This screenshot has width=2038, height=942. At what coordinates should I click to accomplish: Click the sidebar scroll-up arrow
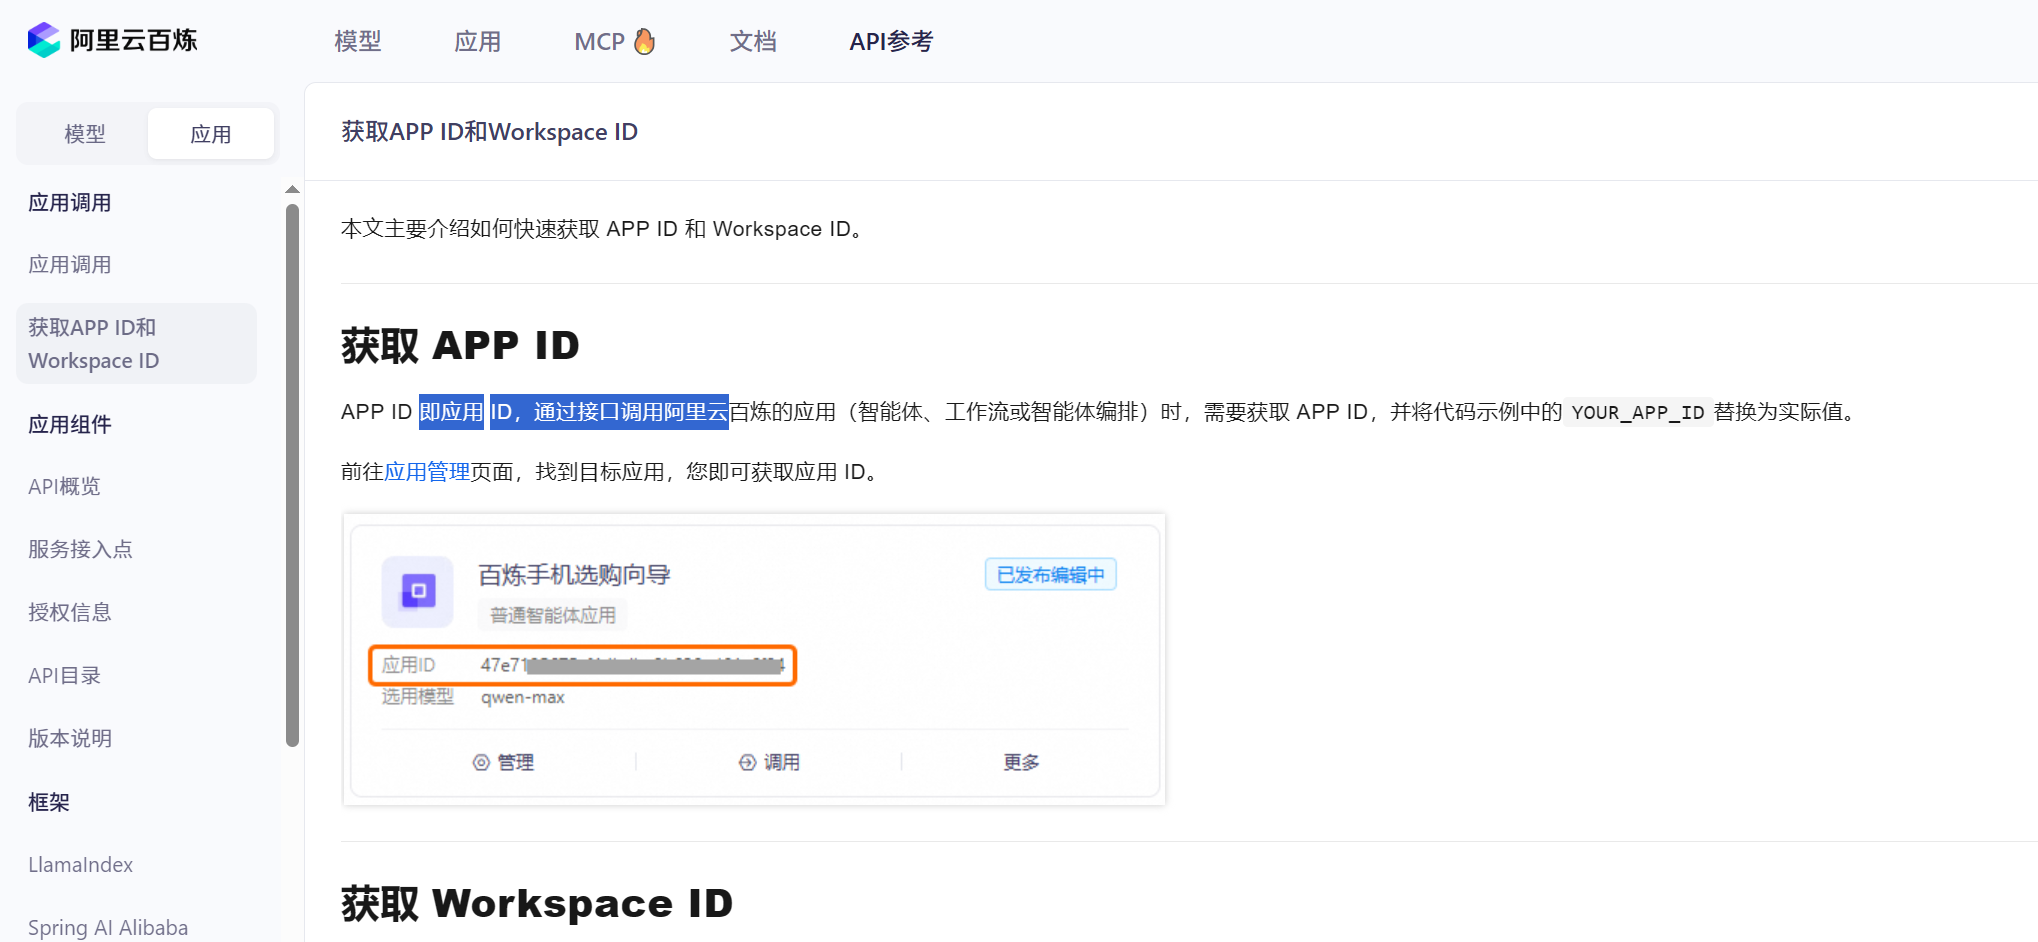click(x=292, y=189)
